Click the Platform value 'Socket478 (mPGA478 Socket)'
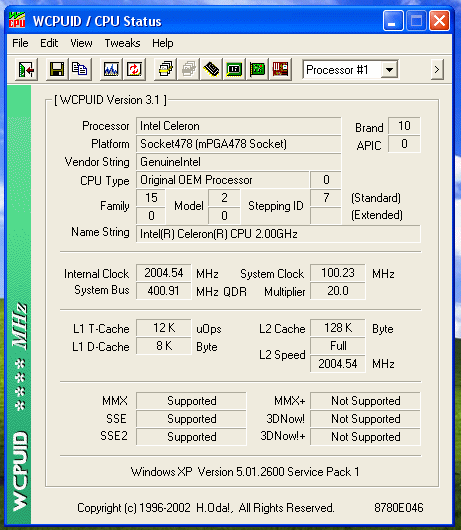The height and width of the screenshot is (530, 461). pos(239,144)
